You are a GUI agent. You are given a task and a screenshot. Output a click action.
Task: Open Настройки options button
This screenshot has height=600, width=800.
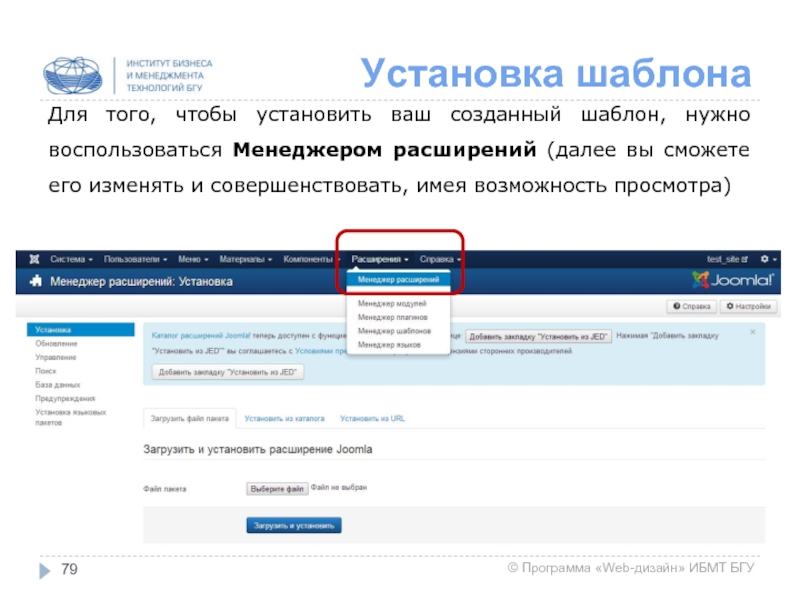click(748, 307)
